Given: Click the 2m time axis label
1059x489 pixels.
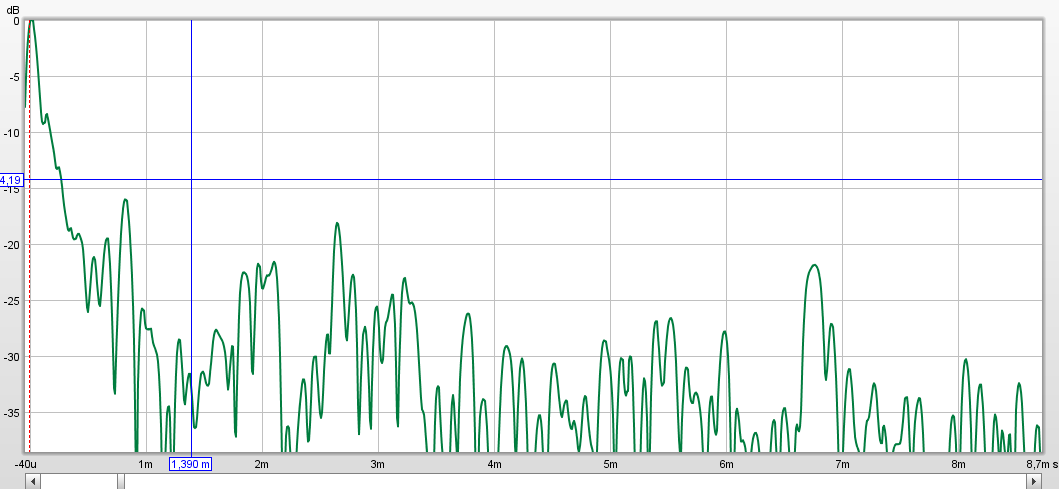Looking at the screenshot, I should (x=261, y=464).
